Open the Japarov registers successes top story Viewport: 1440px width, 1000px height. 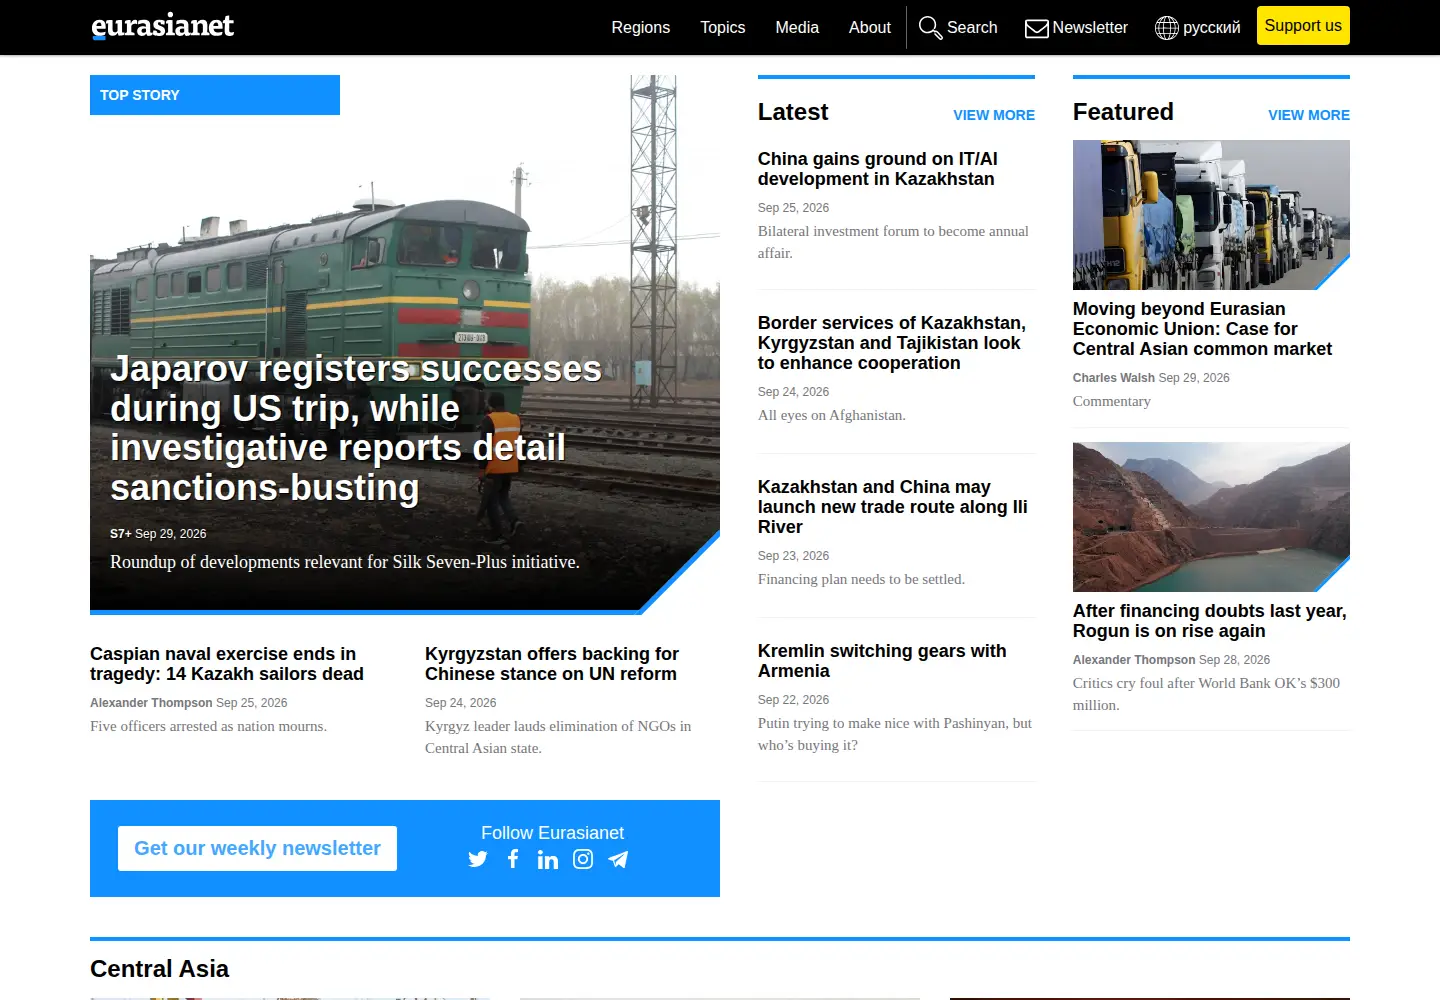click(356, 428)
